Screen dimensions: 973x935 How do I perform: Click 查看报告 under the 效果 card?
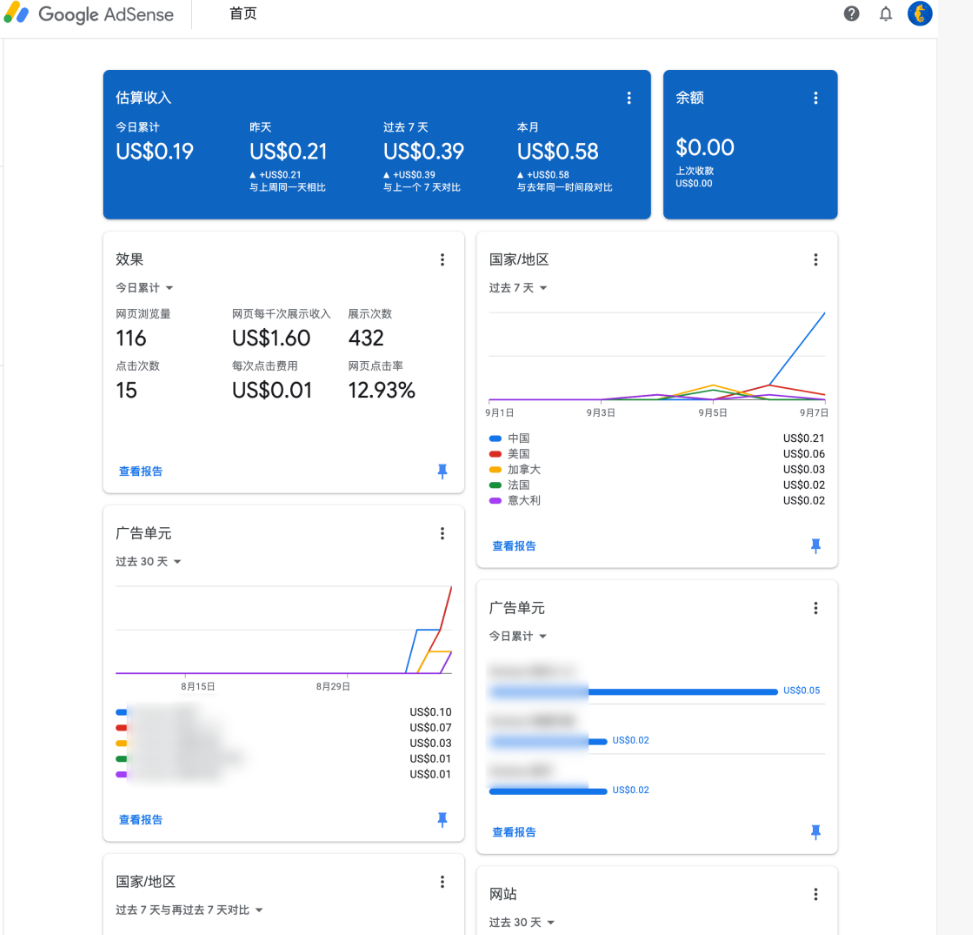[x=140, y=471]
